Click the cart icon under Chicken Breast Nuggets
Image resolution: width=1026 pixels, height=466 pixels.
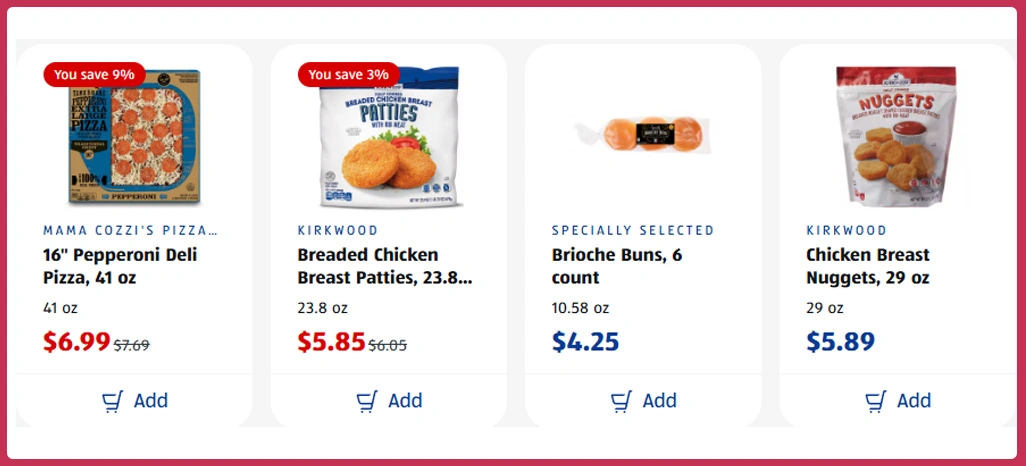(875, 401)
